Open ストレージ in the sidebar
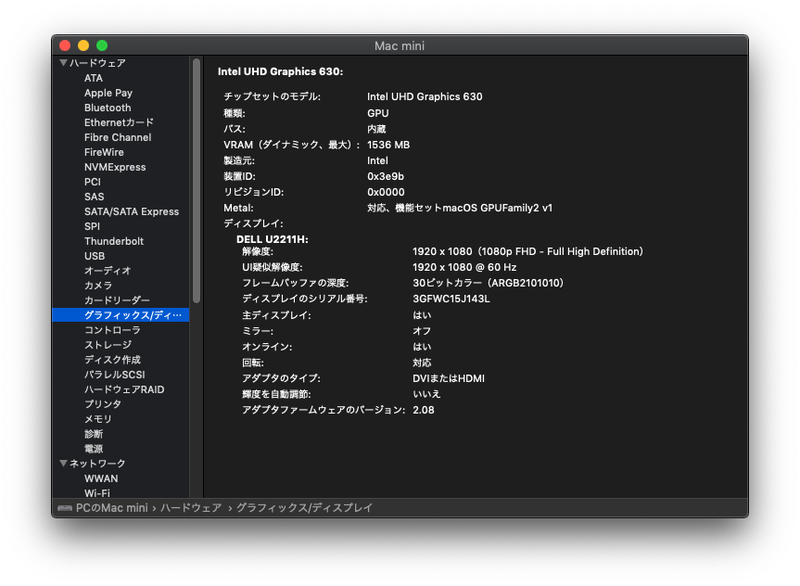800x586 pixels. (108, 345)
